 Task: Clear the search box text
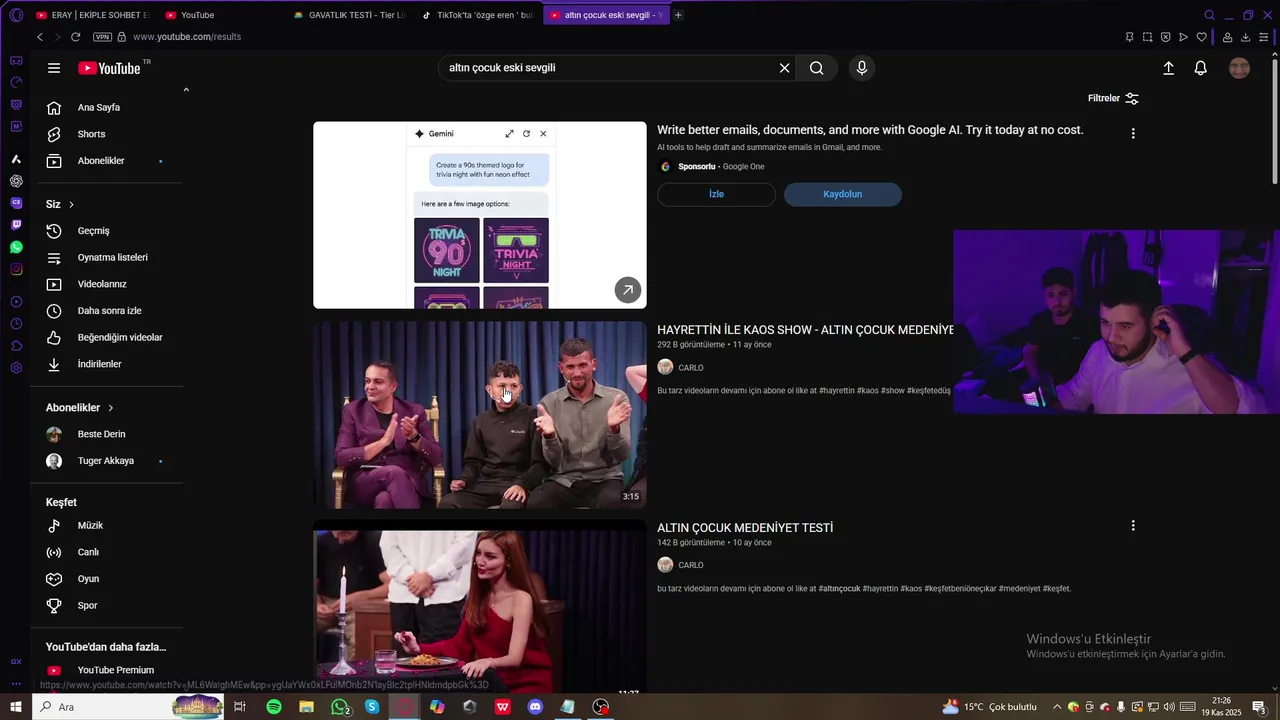click(785, 68)
